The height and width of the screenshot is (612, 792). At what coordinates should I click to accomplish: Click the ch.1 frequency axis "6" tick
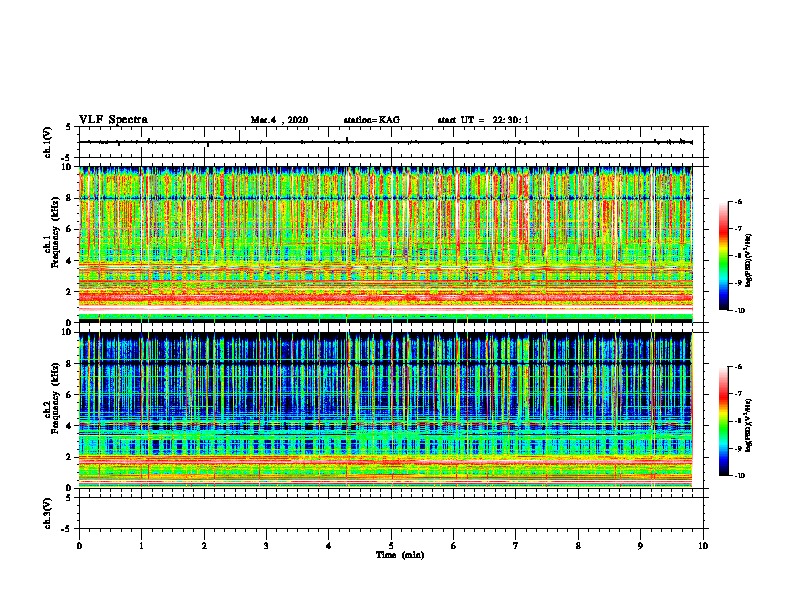(70, 230)
